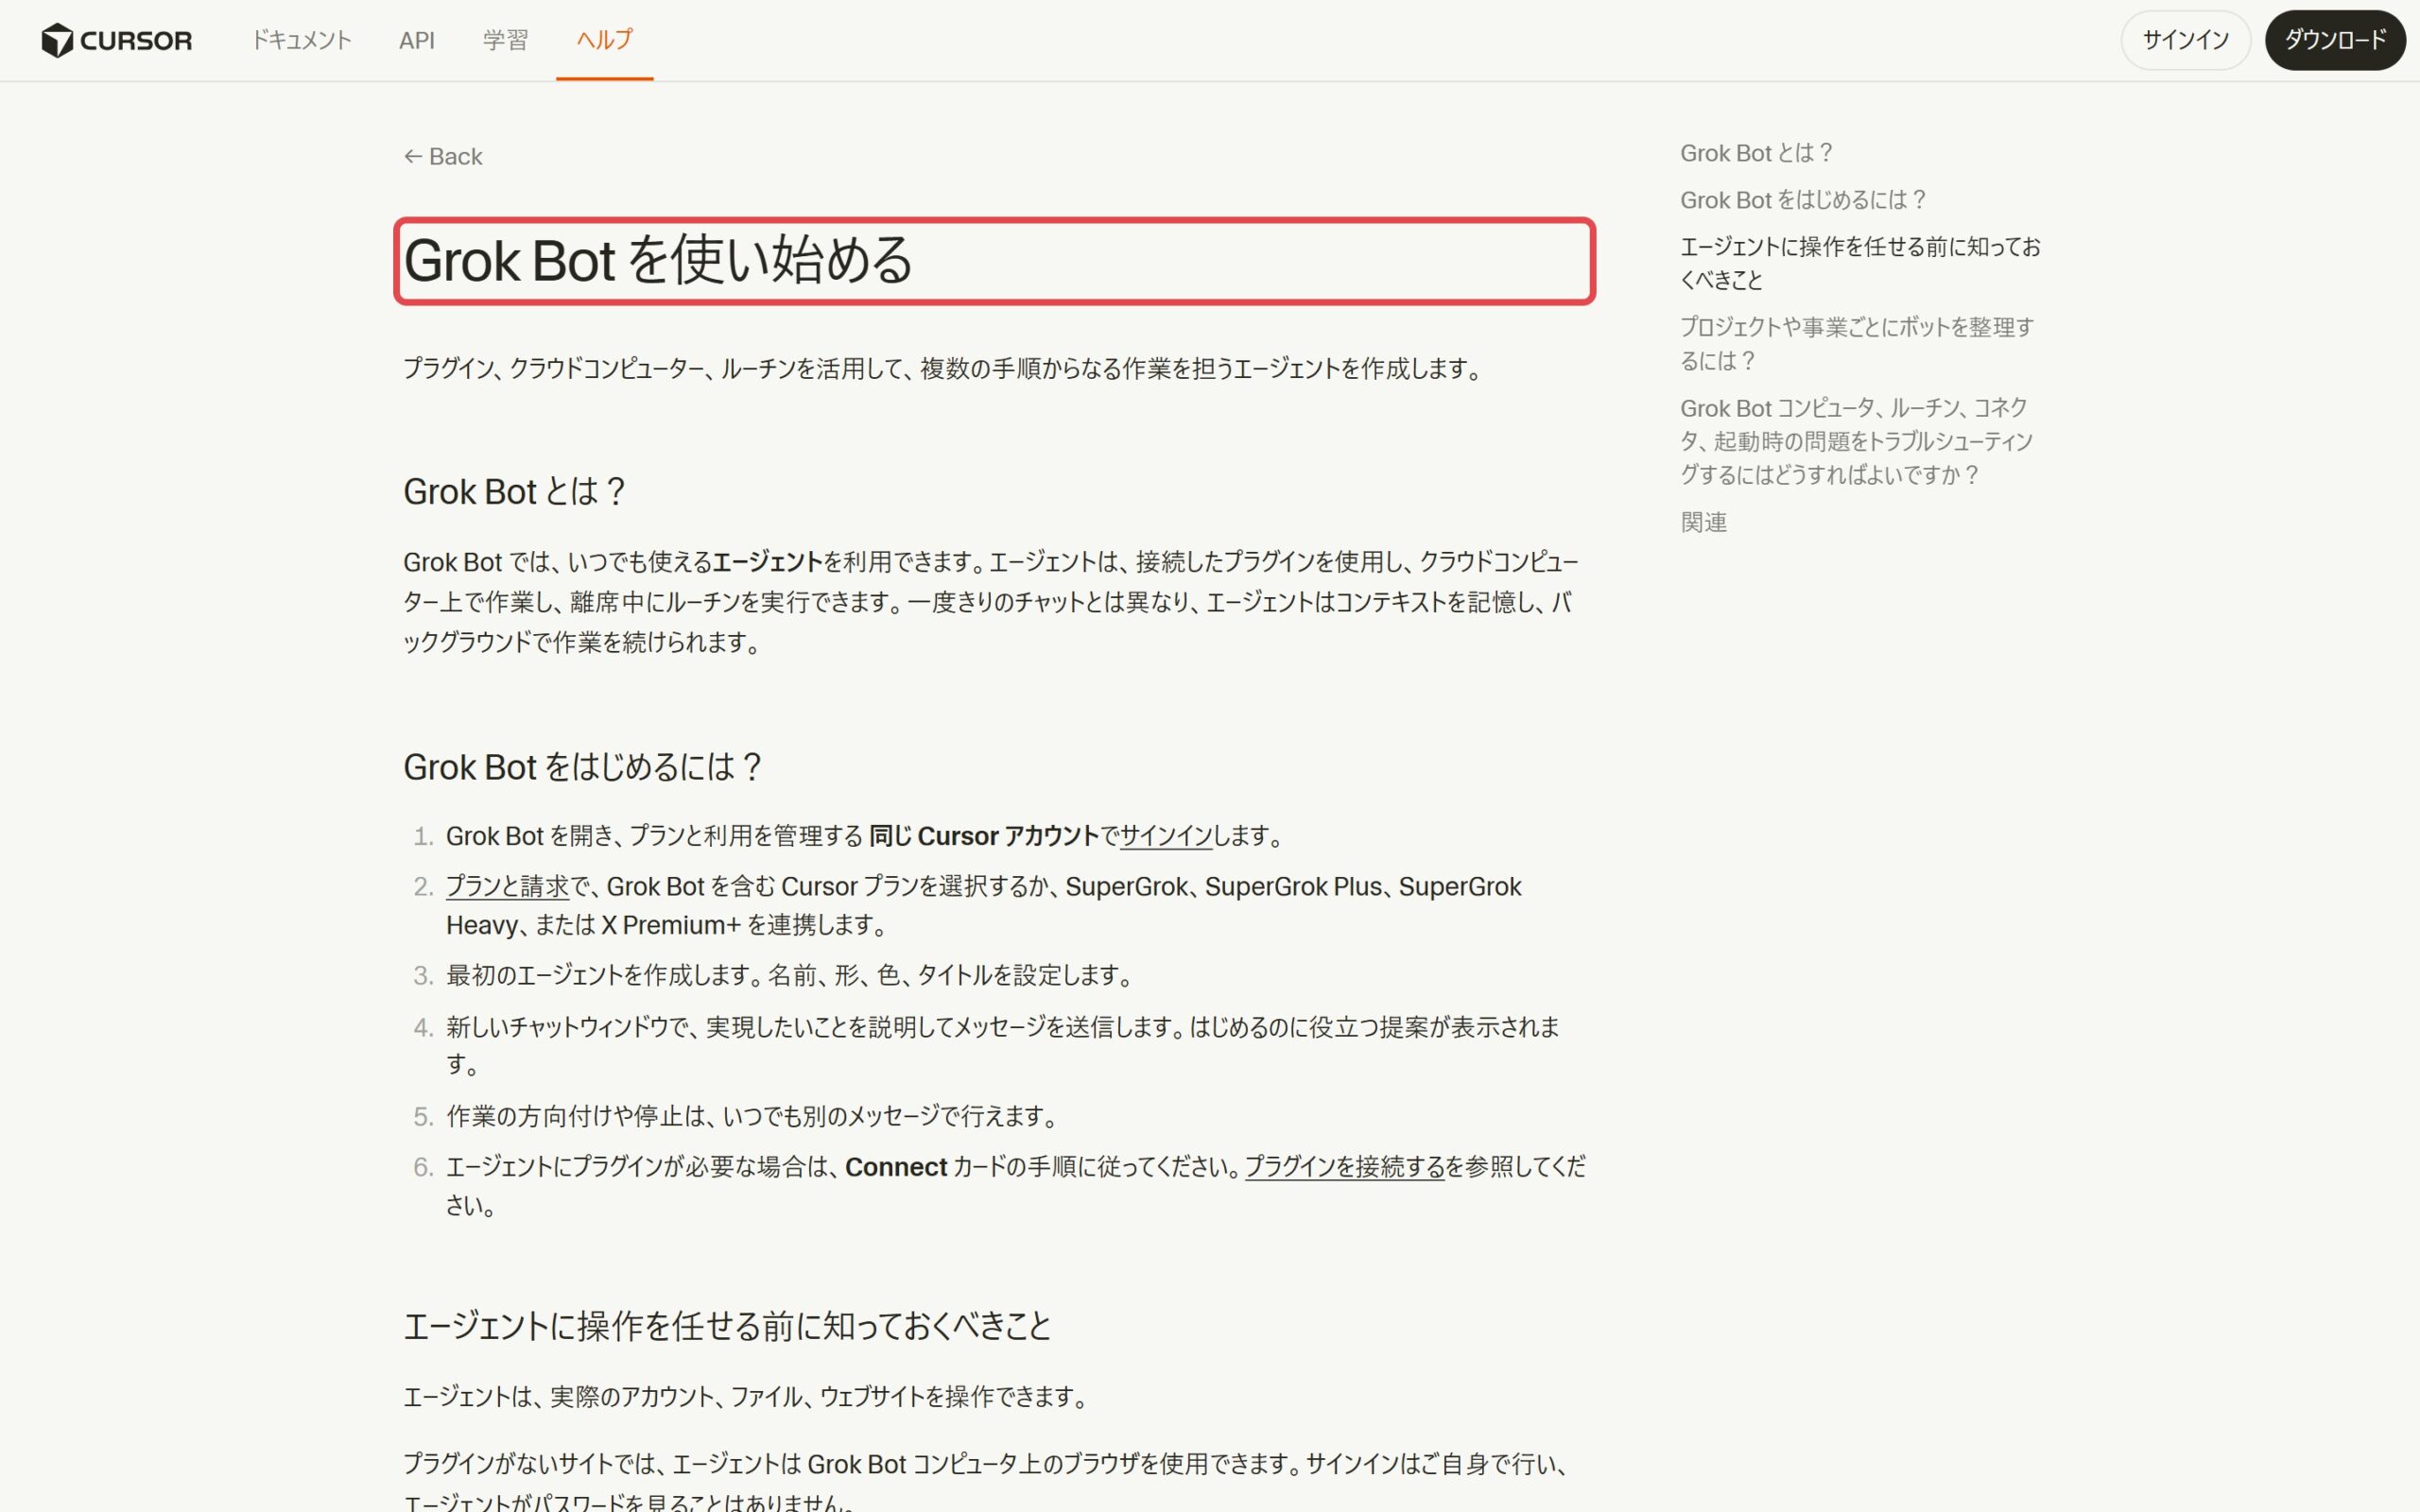This screenshot has height=1512, width=2420.
Task: Click step 4 text '新しいチャットウィンドウで'
Action: (1003, 1045)
